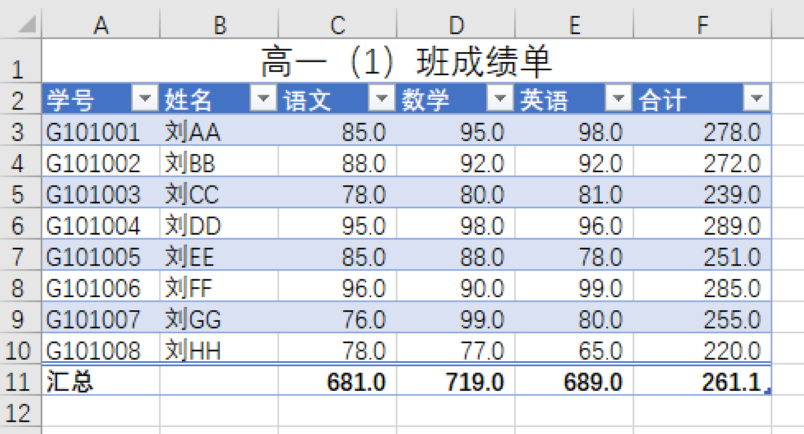The image size is (804, 434).
Task: Select cell G101001
Action: pyautogui.click(x=100, y=130)
